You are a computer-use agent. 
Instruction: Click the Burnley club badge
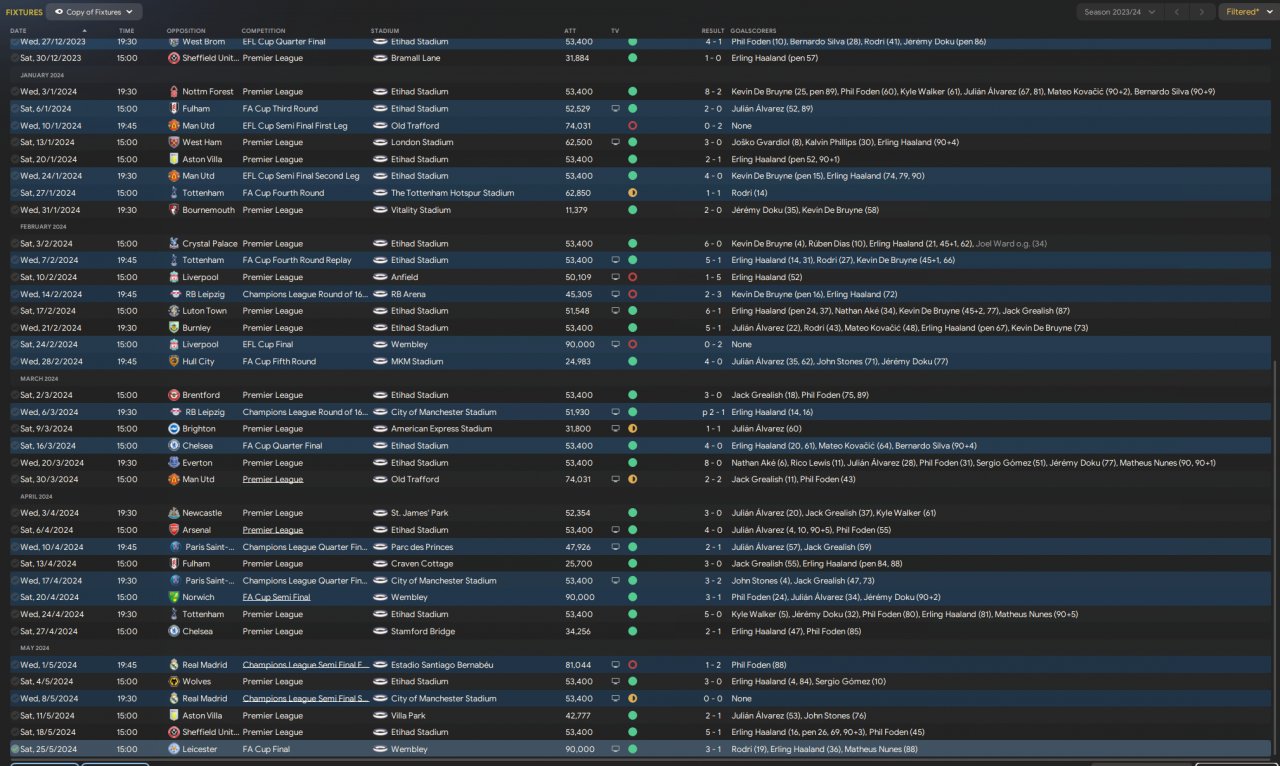click(174, 328)
